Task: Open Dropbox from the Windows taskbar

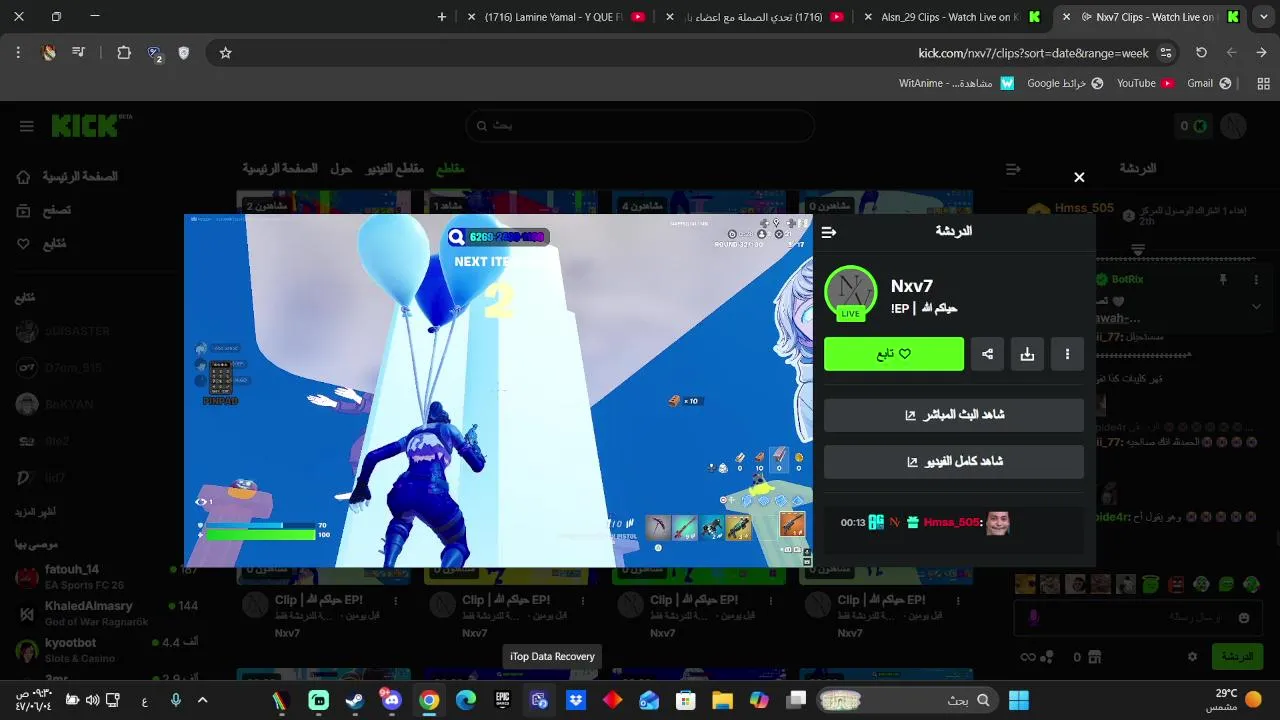Action: [x=576, y=700]
